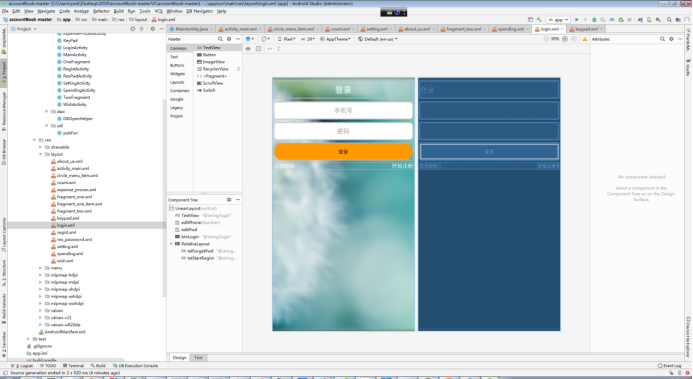Select the phone number field in design preview
693x379 pixels.
tap(343, 110)
